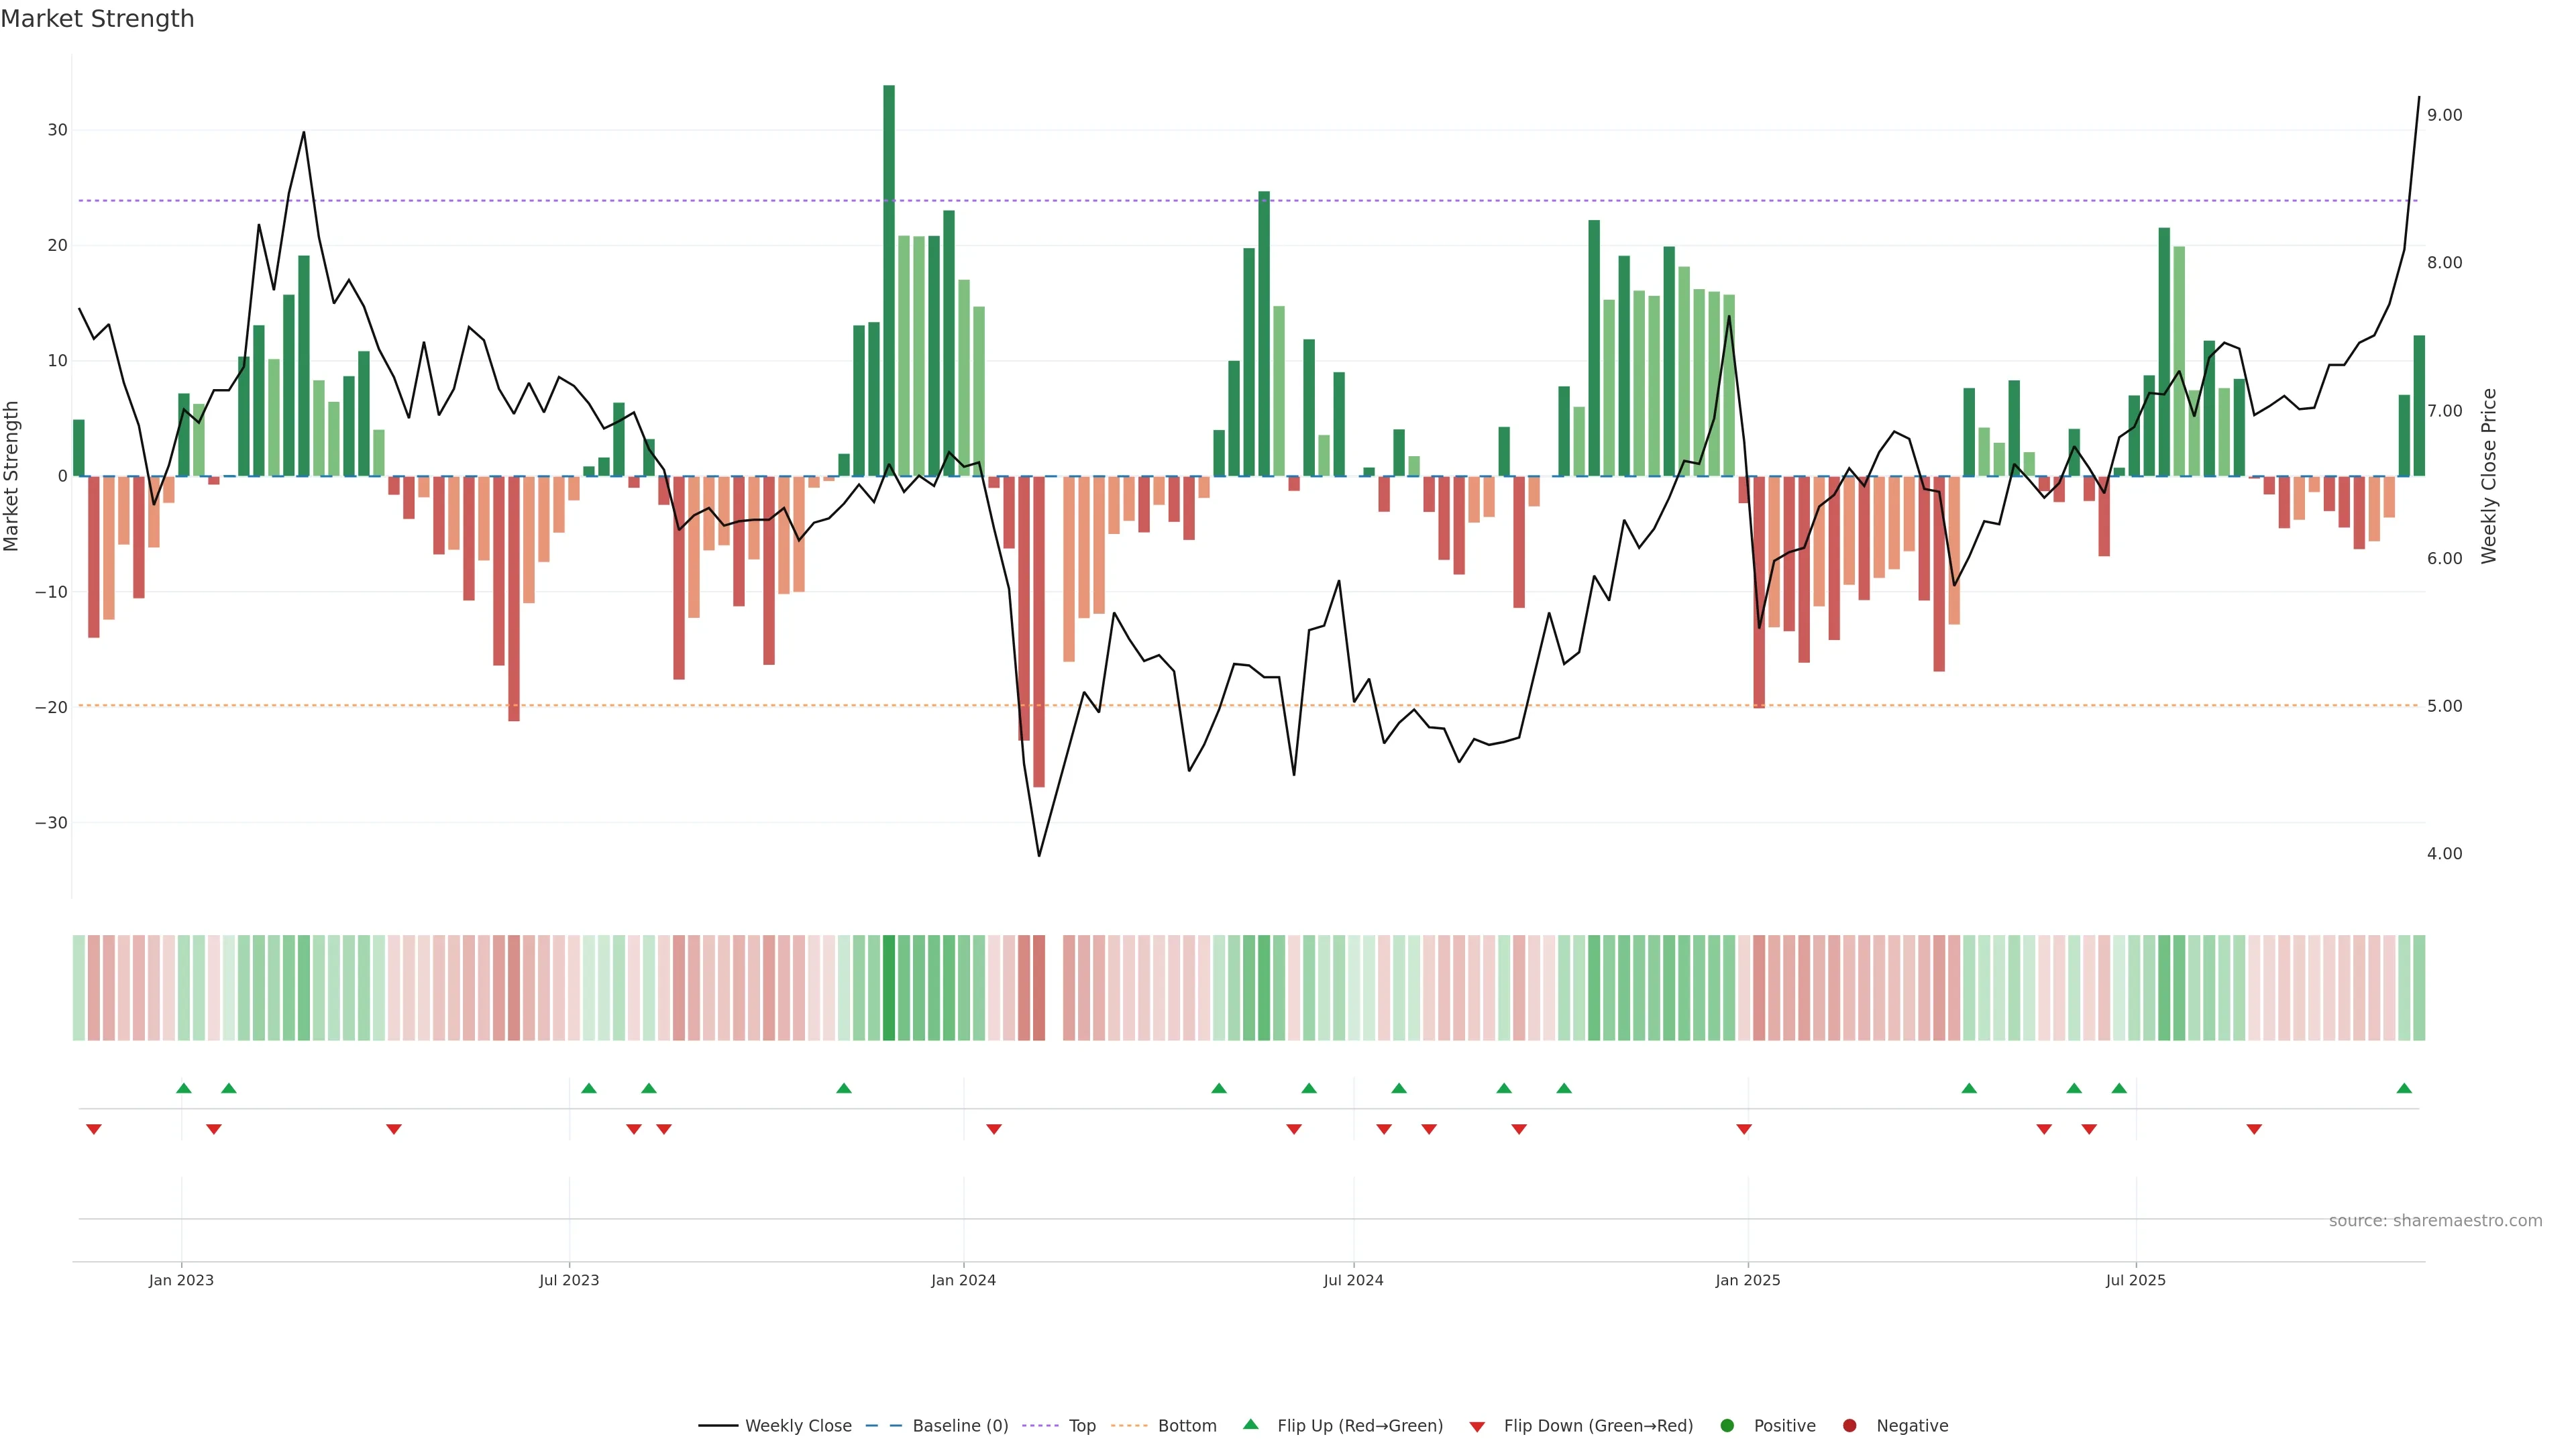Click the Positive green circle legend icon
This screenshot has width=2576, height=1449.
coord(1727,1426)
